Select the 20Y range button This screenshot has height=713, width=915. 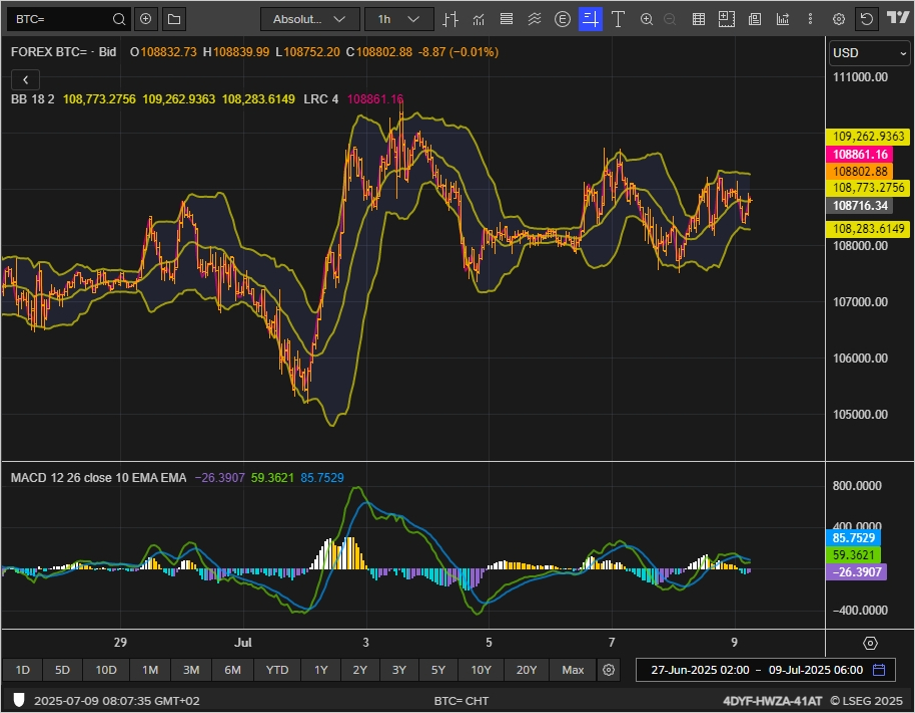pos(526,670)
